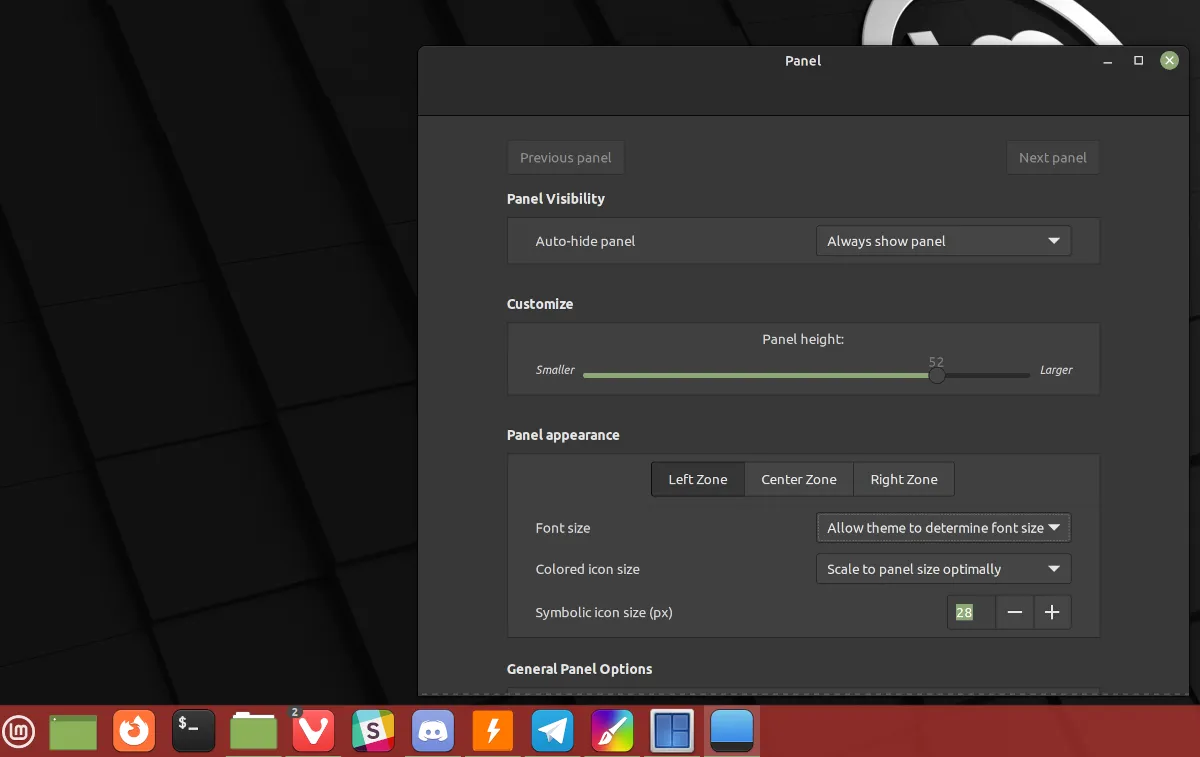Open the paintbrush drawing app
Screen dimensions: 1200x757
point(612,731)
